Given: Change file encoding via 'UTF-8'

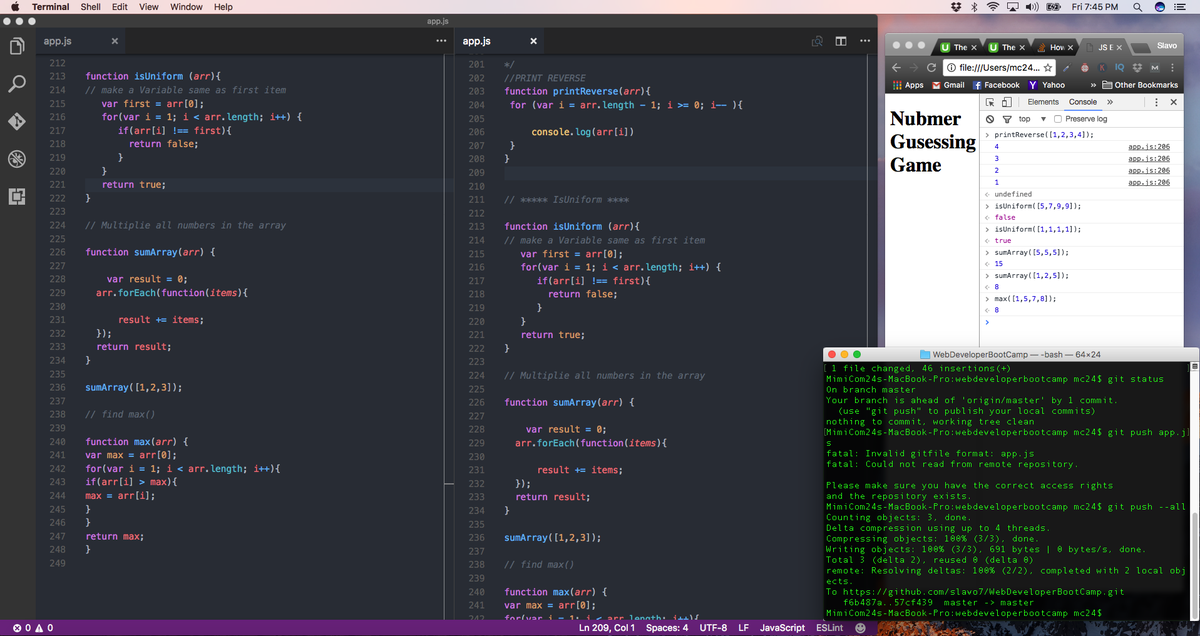Looking at the screenshot, I should [713, 628].
